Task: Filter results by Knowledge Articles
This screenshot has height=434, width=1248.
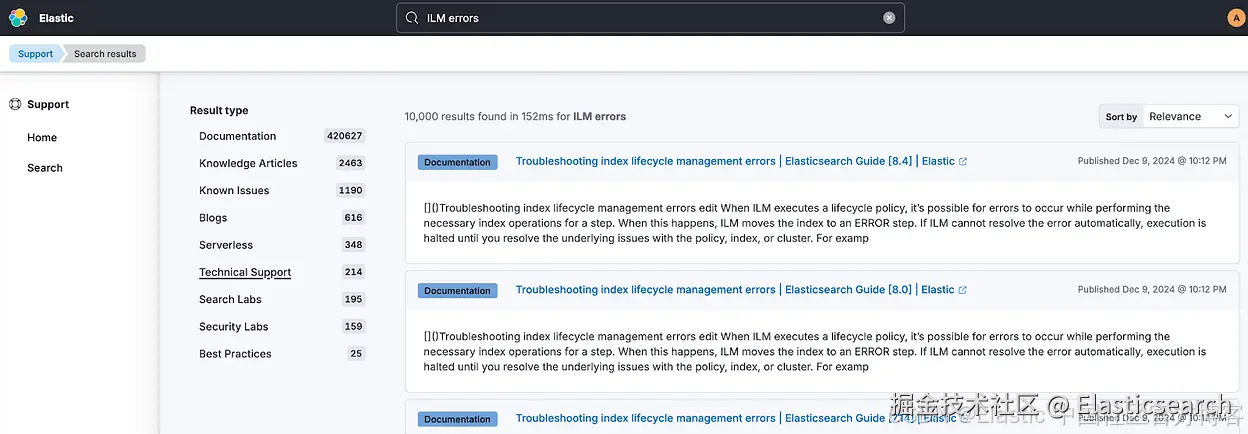Action: click(x=248, y=163)
